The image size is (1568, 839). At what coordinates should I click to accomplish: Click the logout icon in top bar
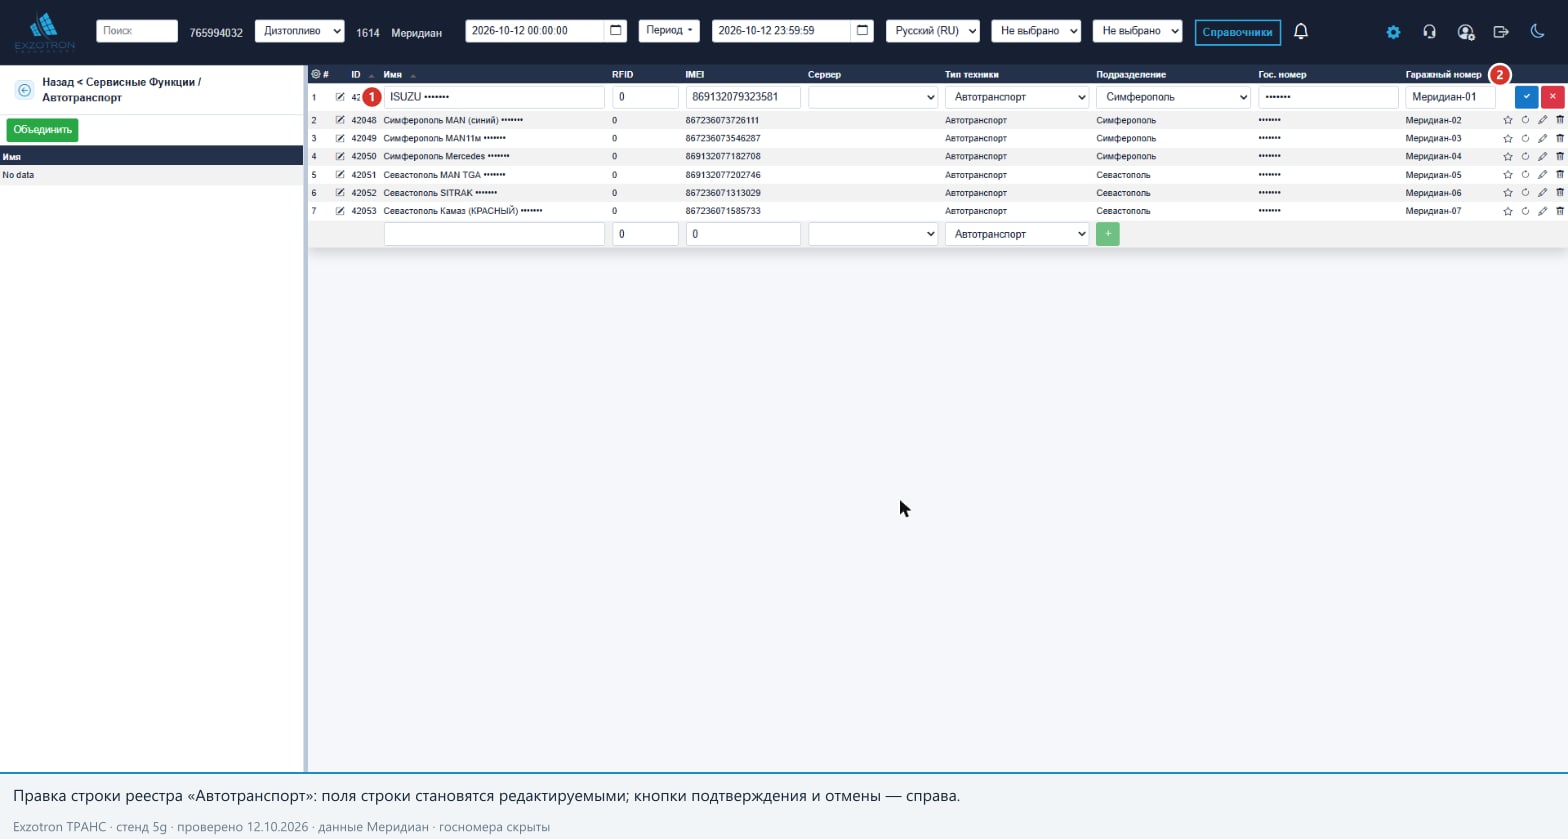[1501, 32]
